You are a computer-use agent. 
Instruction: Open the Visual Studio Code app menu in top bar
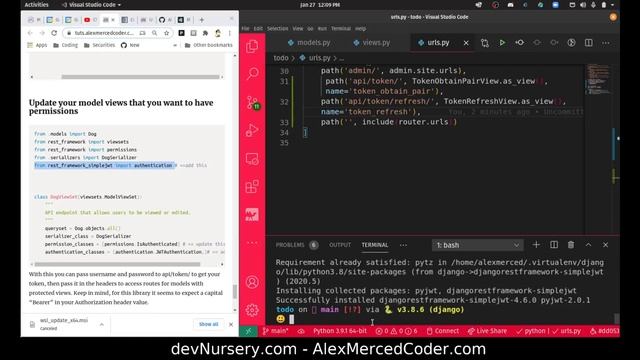(91, 5)
